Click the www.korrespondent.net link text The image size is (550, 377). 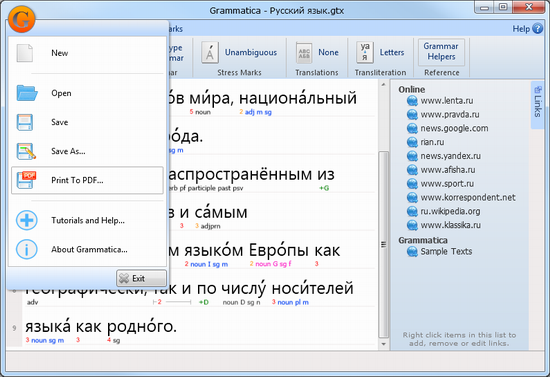coord(468,197)
